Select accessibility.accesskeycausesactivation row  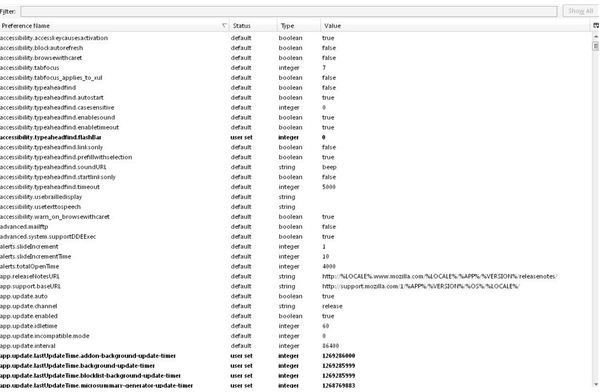296,38
